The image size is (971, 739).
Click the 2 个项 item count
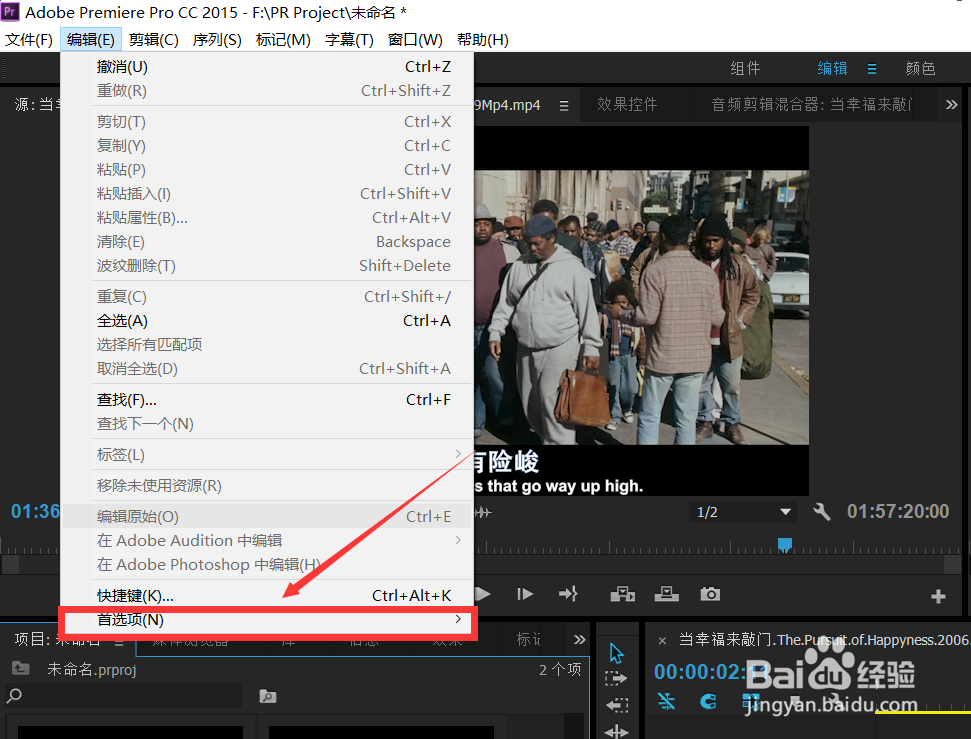(x=560, y=670)
